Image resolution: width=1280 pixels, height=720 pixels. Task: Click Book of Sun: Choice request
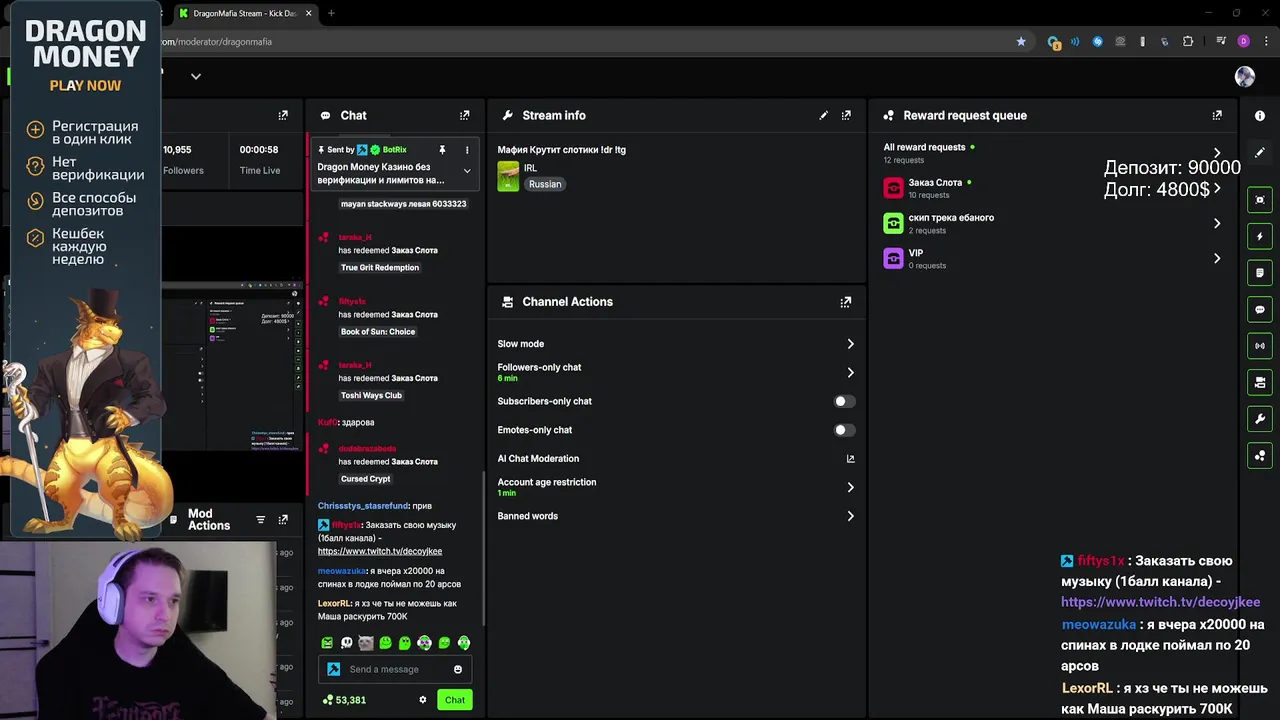(x=378, y=332)
